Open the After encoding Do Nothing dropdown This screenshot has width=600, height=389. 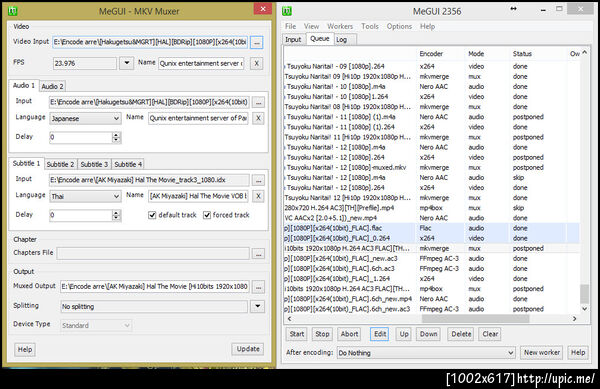coord(426,353)
